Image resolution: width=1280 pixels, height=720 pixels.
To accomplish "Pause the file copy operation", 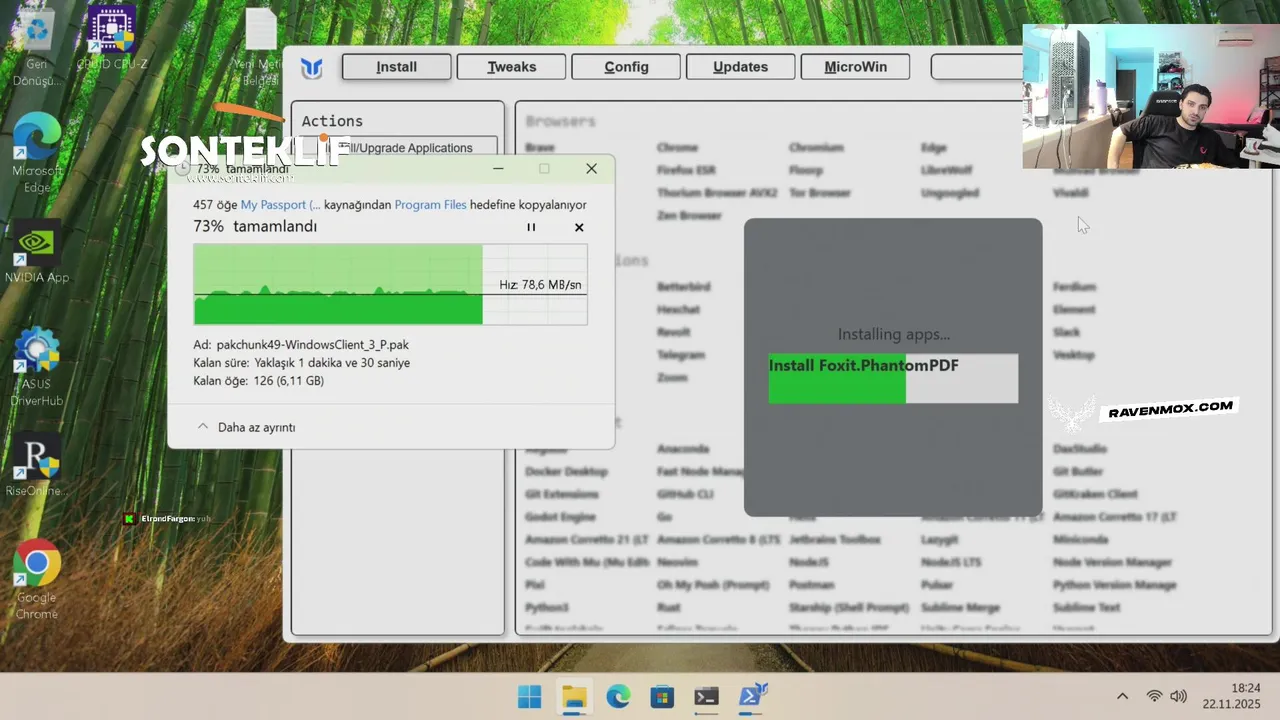I will [531, 227].
